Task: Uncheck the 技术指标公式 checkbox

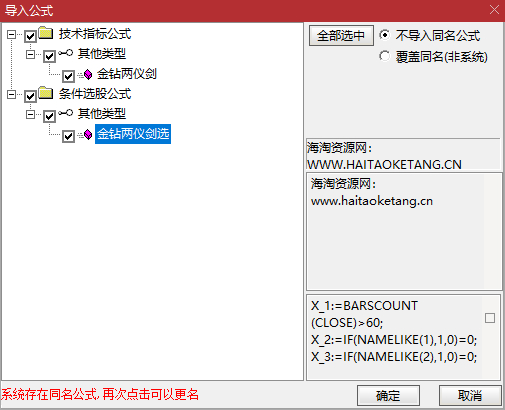Action: pyautogui.click(x=30, y=36)
